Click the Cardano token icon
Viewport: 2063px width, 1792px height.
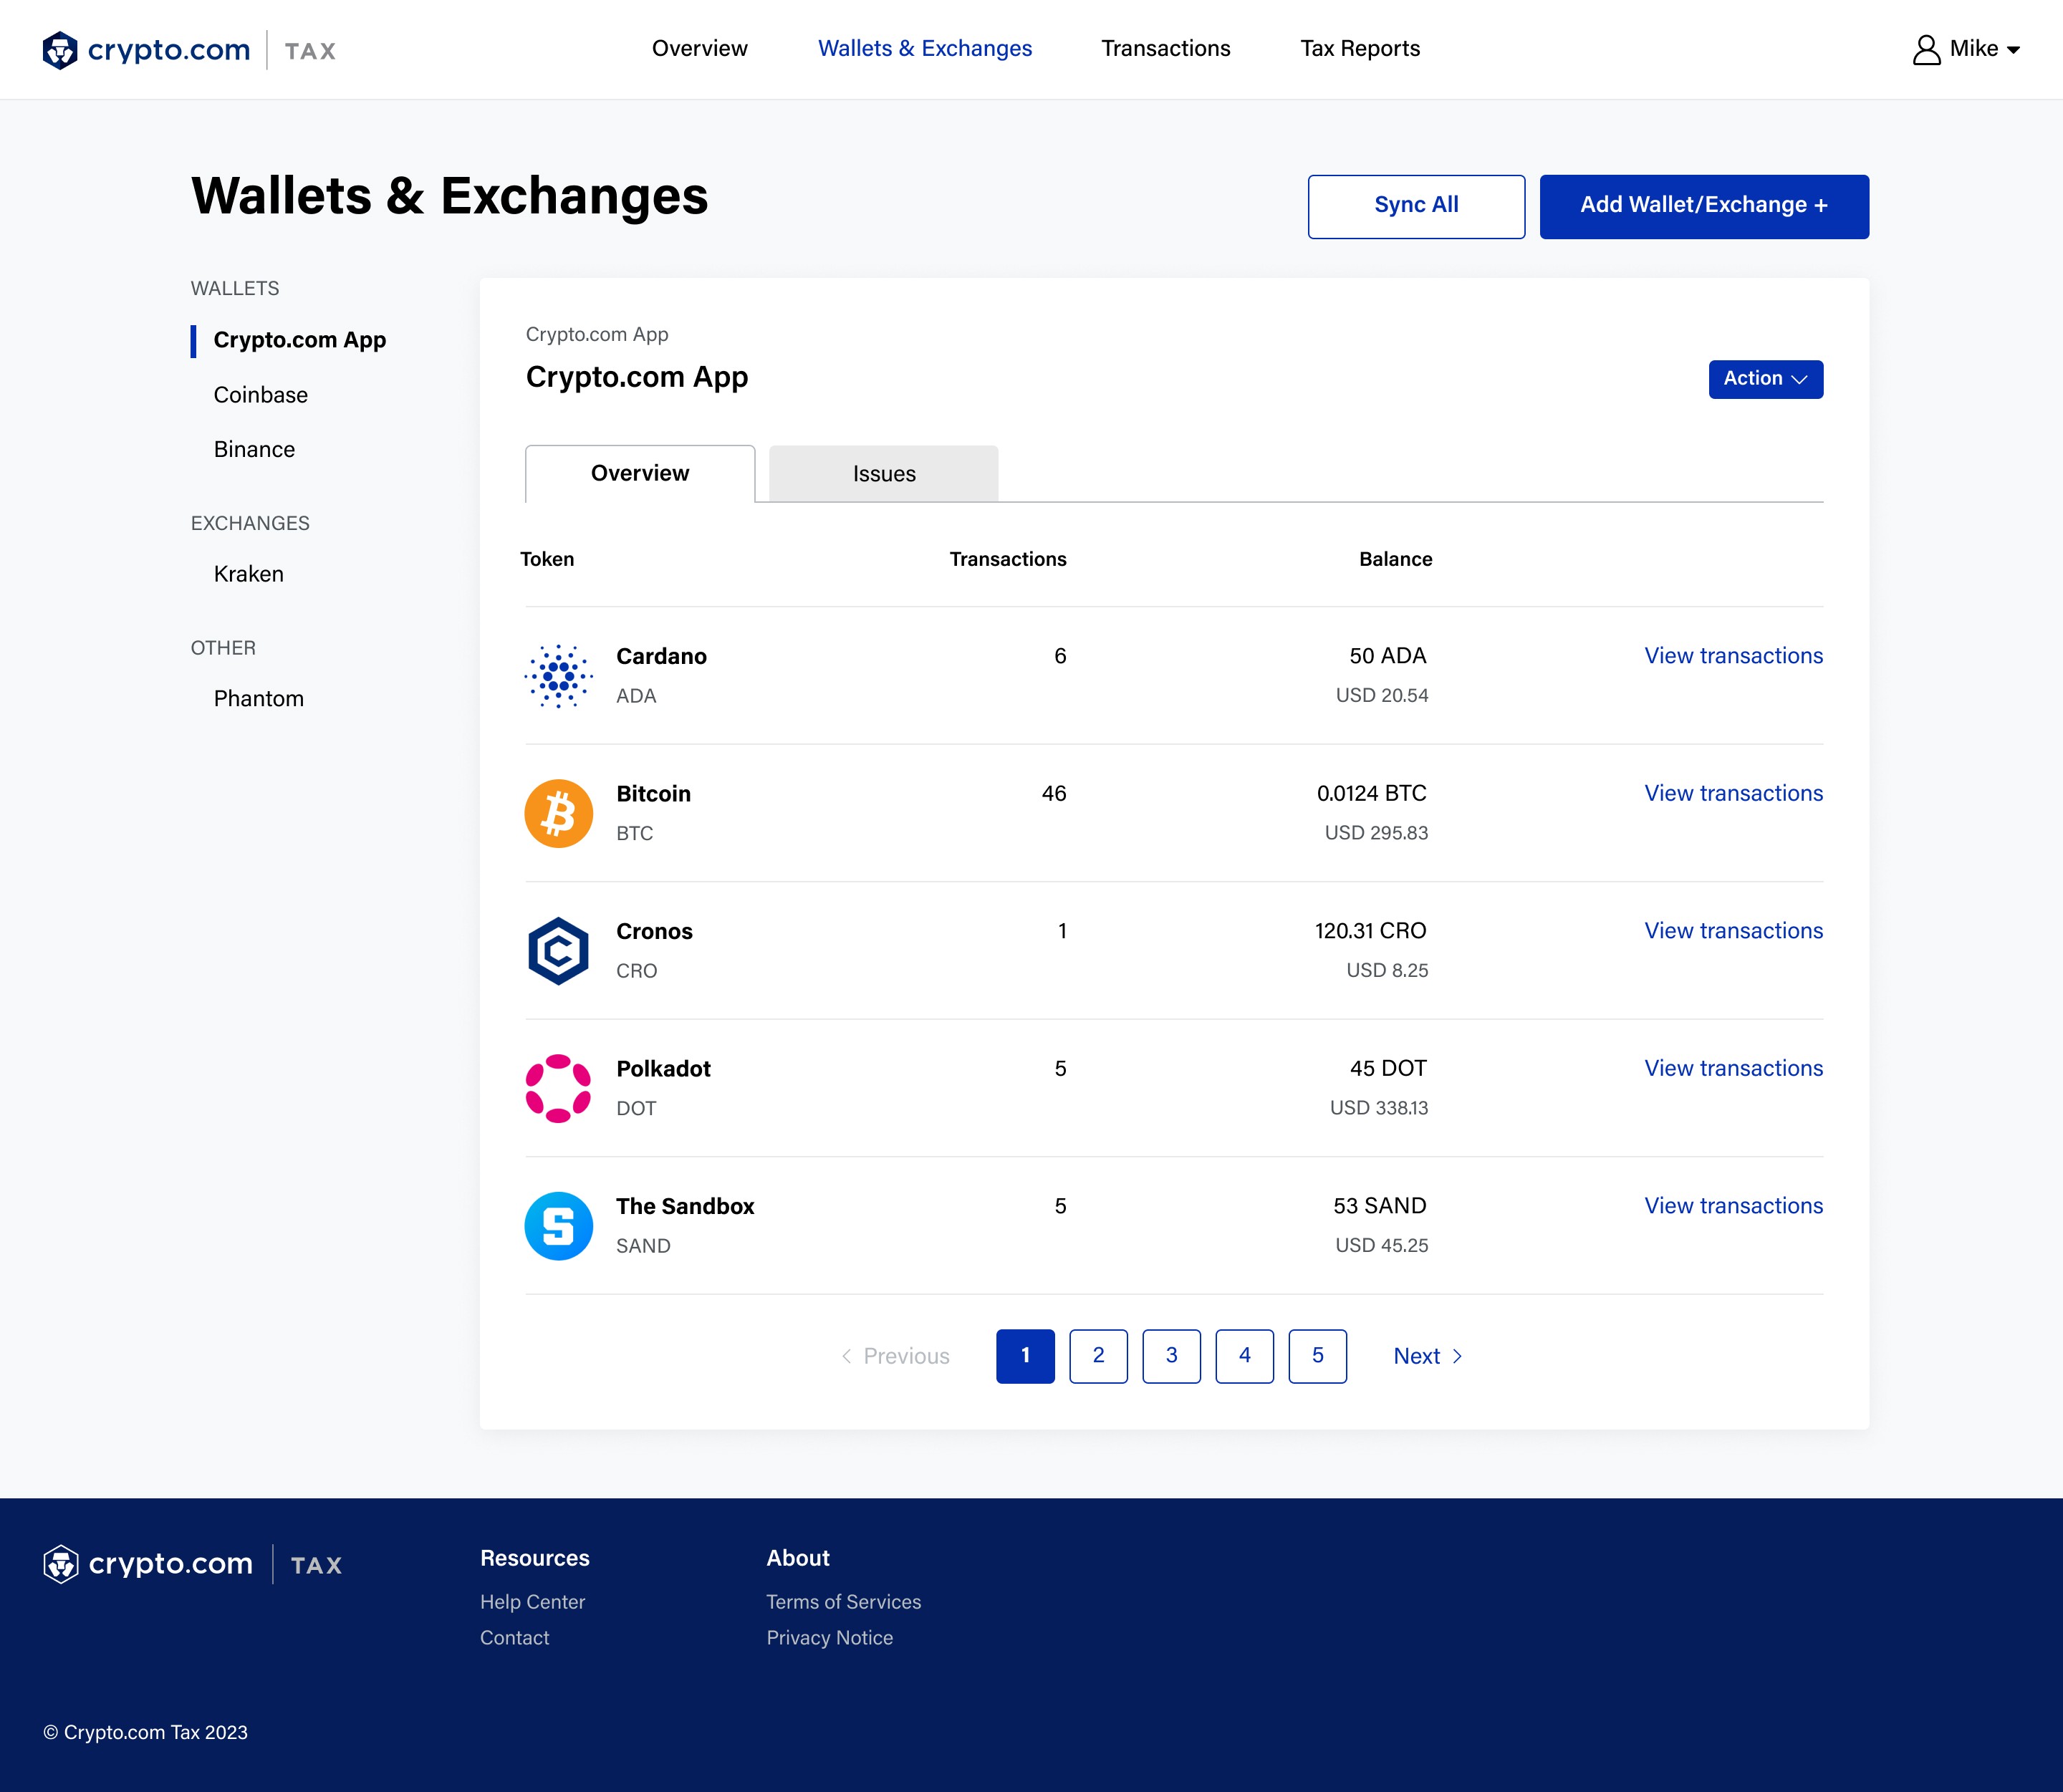click(x=558, y=676)
